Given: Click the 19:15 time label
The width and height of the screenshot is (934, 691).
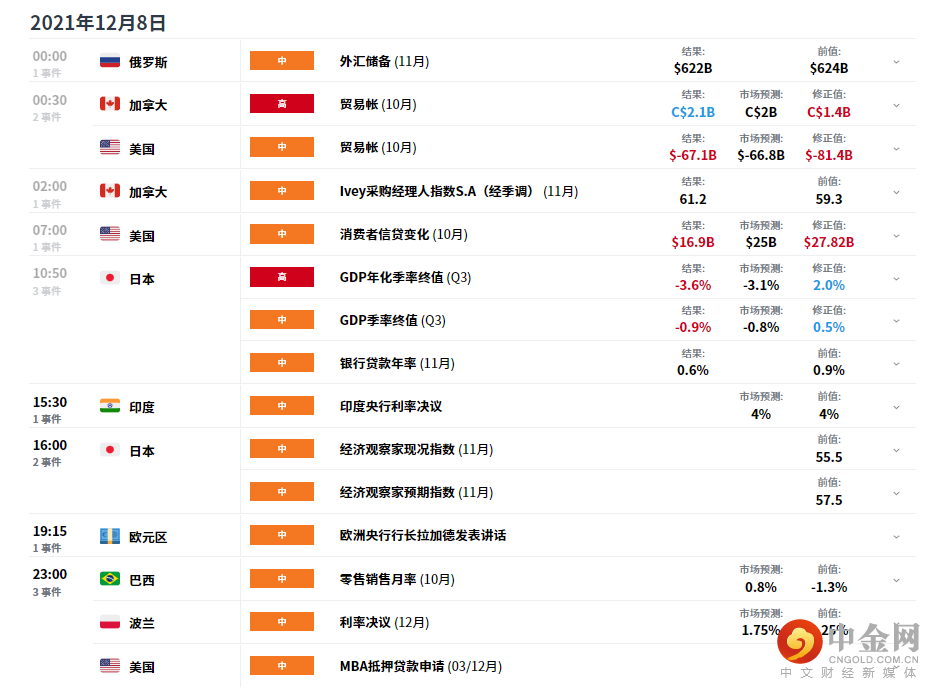Looking at the screenshot, I should tap(50, 531).
